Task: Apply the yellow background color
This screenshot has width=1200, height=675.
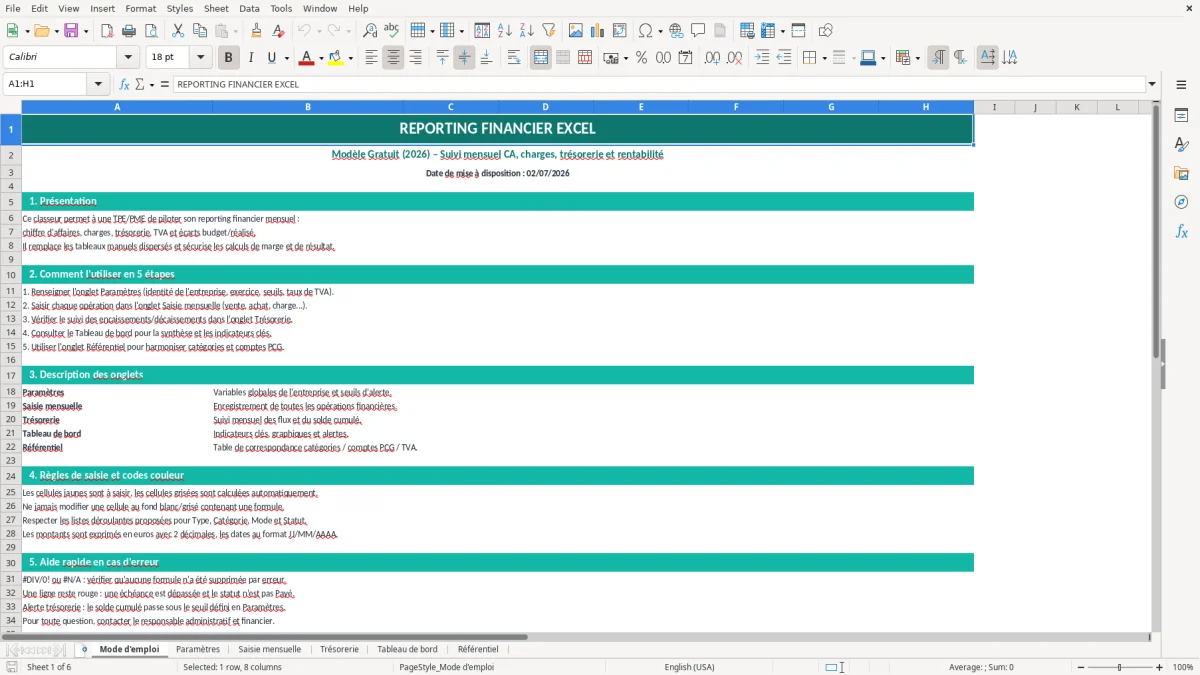Action: point(335,58)
